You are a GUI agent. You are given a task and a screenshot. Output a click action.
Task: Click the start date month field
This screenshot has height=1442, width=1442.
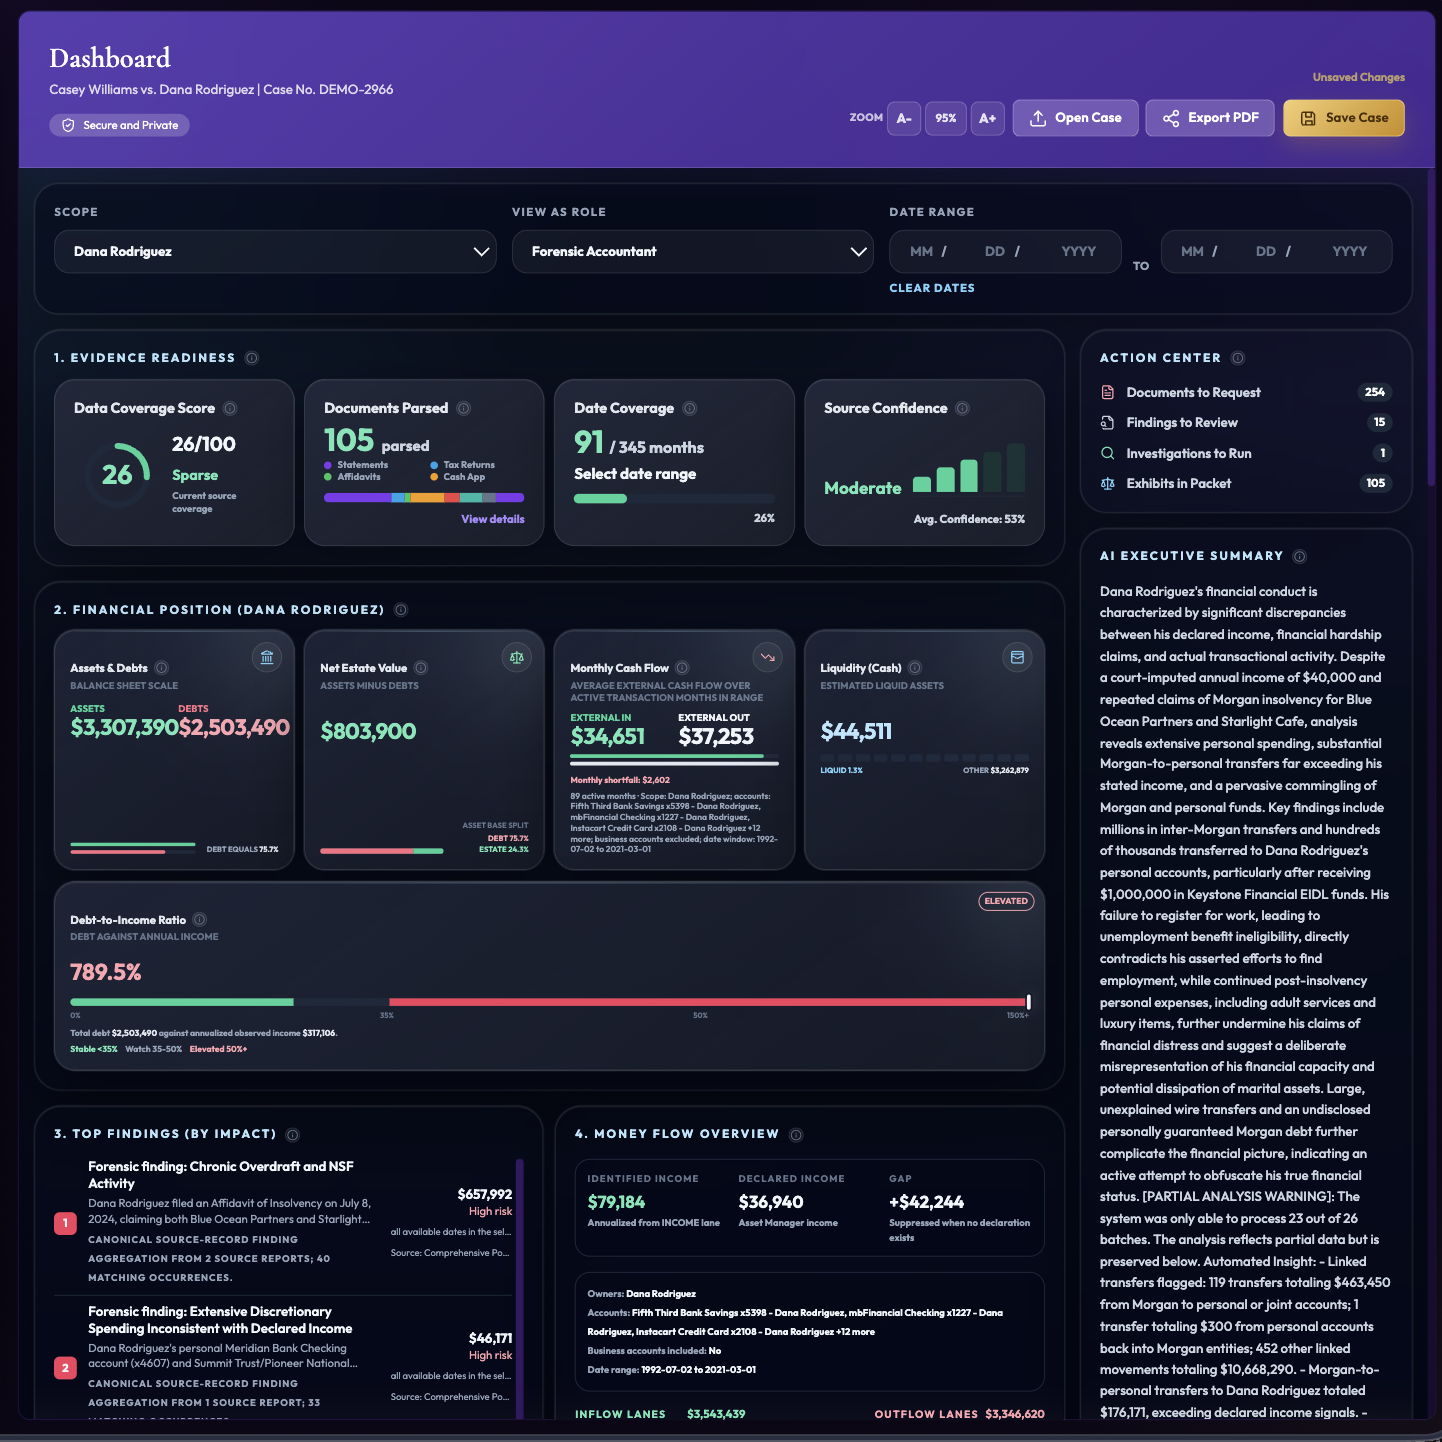(x=921, y=252)
